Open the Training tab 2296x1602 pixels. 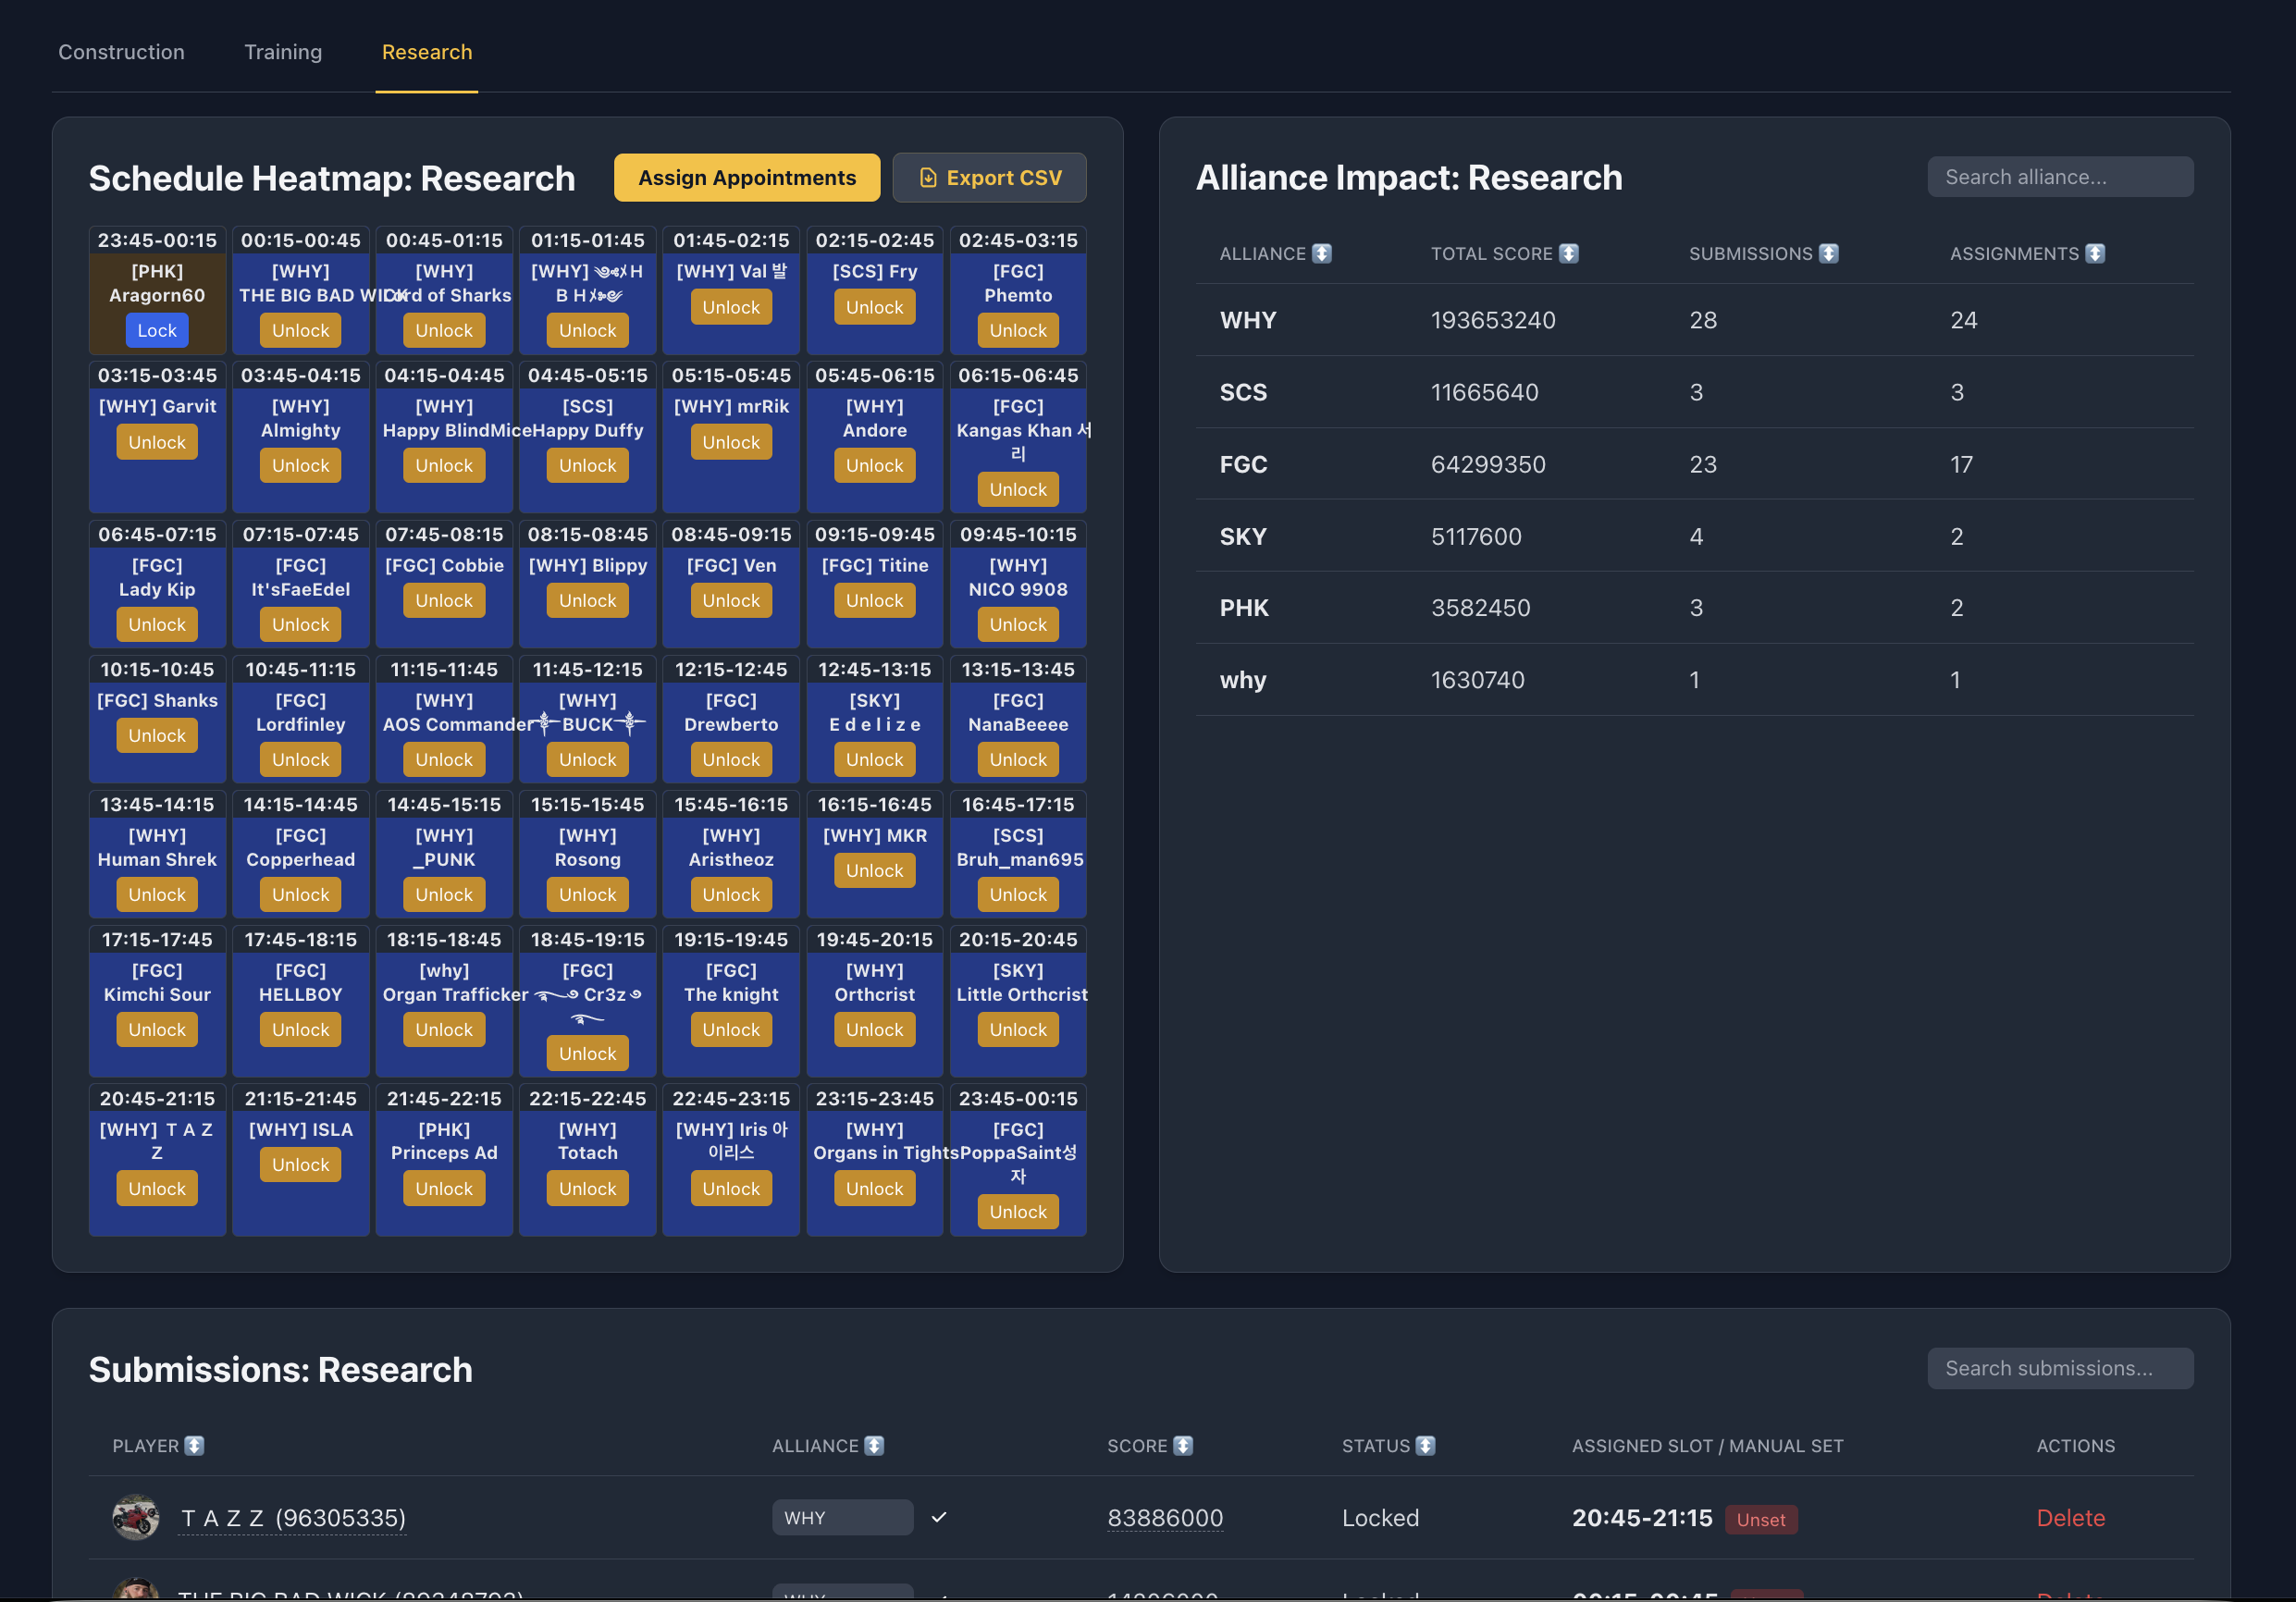tap(283, 52)
